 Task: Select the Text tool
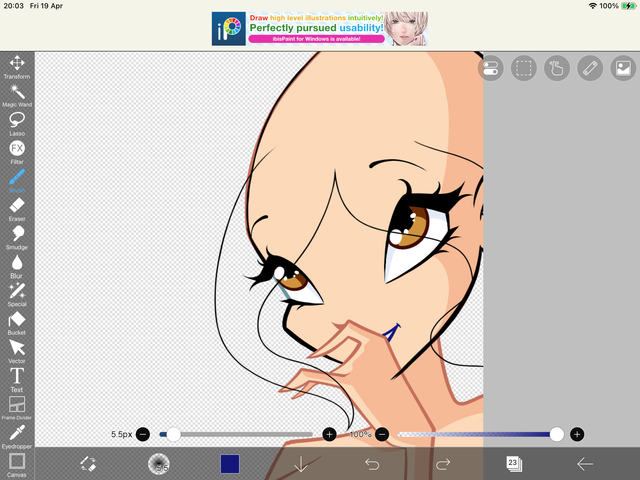17,380
